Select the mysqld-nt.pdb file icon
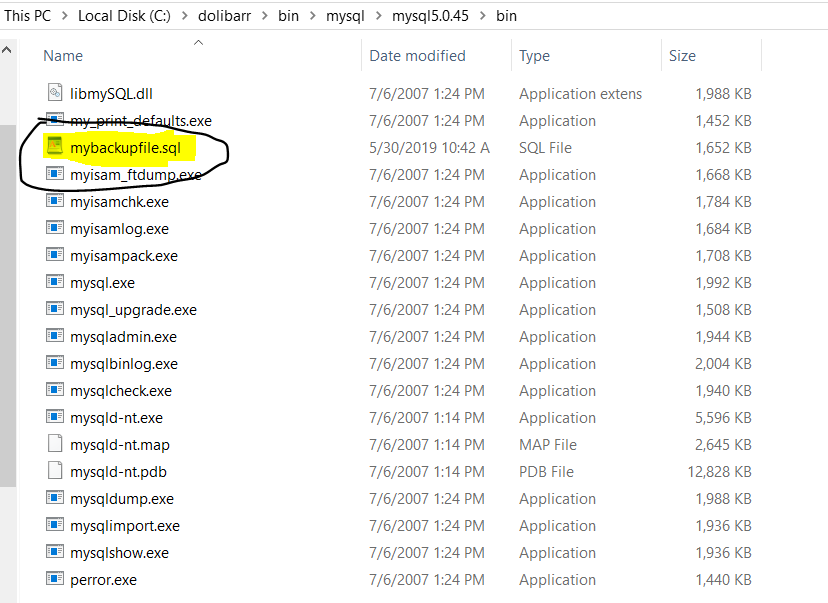Image resolution: width=828 pixels, height=603 pixels. tap(55, 471)
